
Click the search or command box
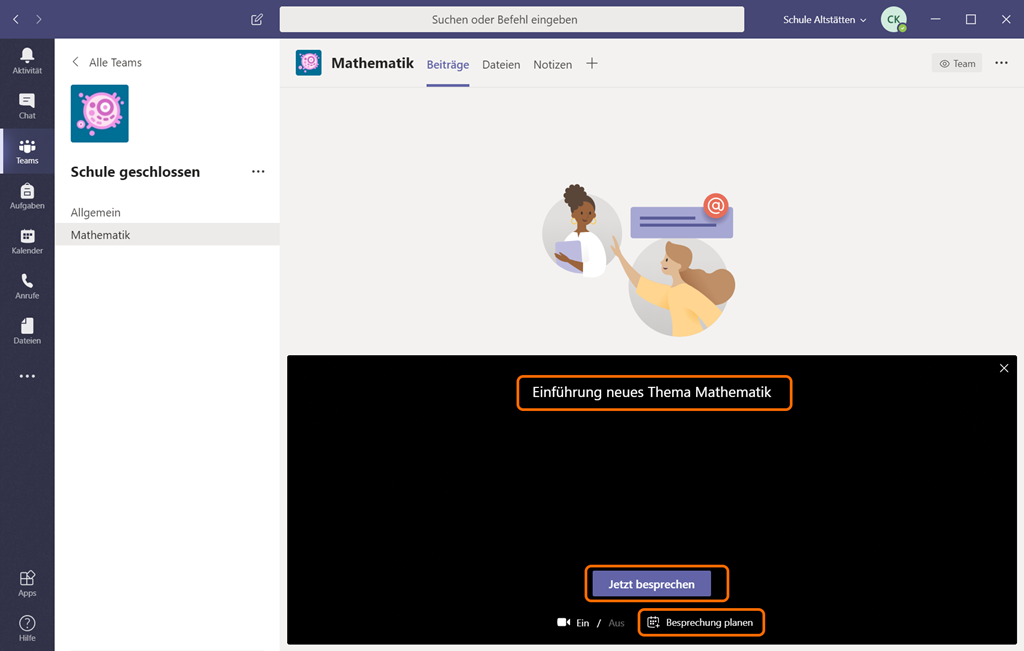(x=511, y=19)
